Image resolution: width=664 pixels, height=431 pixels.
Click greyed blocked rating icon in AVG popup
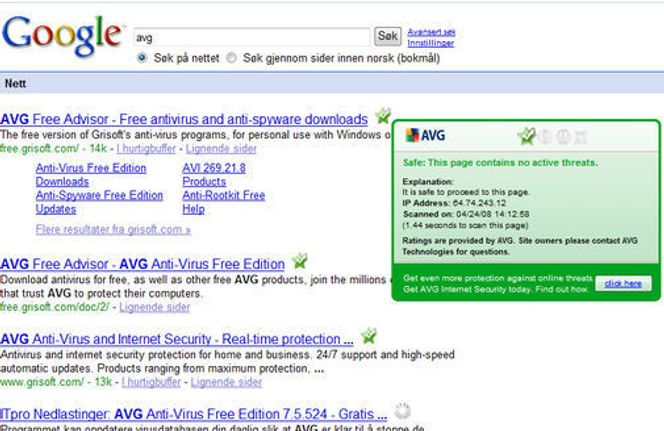click(581, 137)
